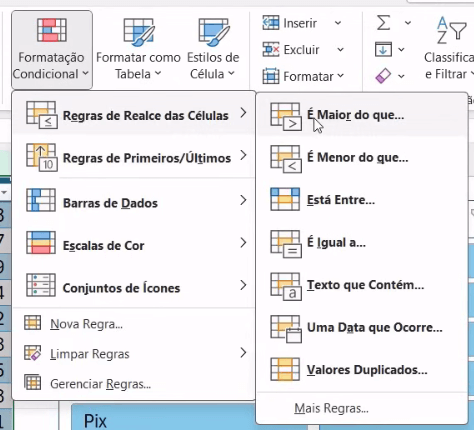The image size is (474, 430).
Task: Choose Uma Data que Ocorre... rule
Action: coord(362,327)
